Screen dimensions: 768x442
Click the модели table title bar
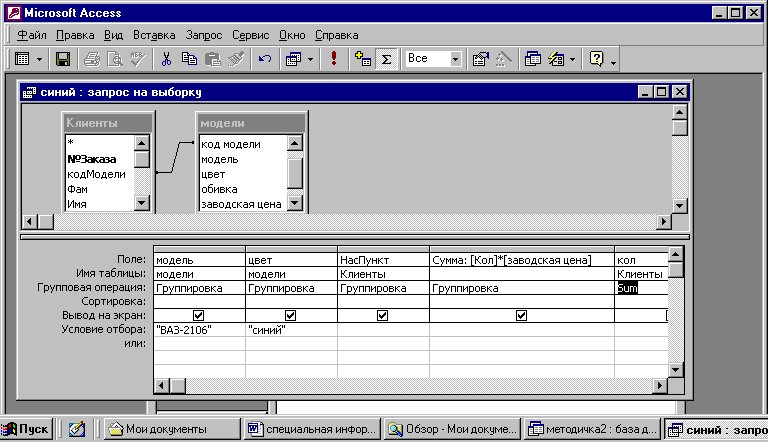[251, 123]
